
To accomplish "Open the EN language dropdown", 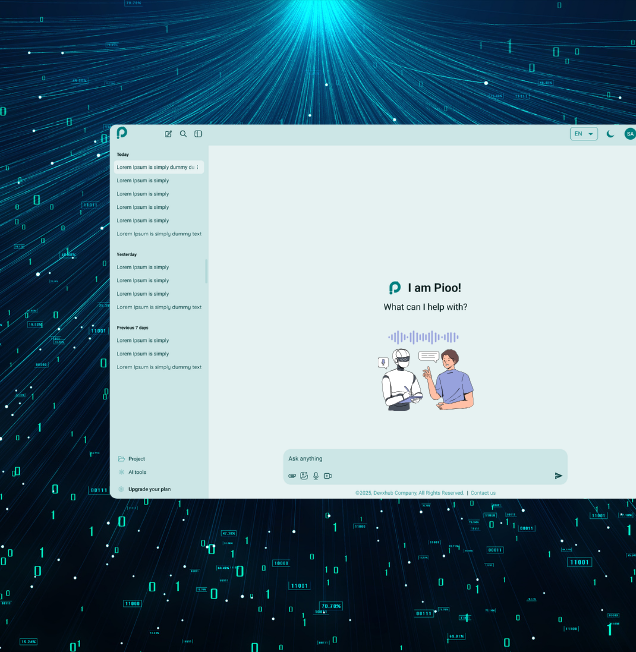I will [583, 134].
